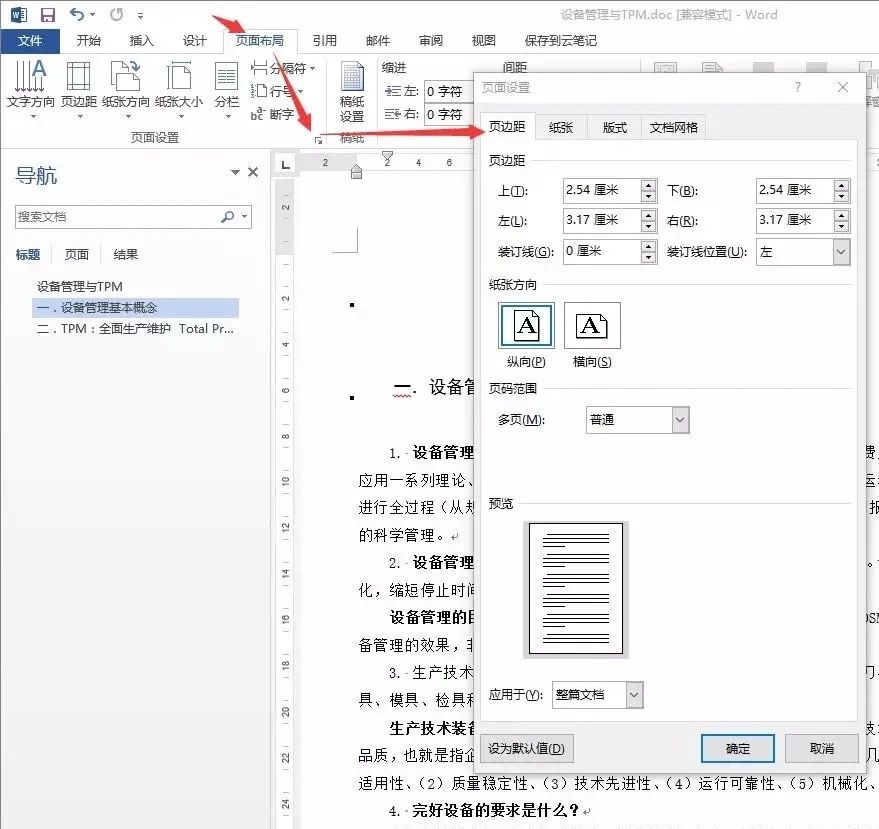
Task: Click the Page Setup dialog launcher icon
Action: coord(318,140)
